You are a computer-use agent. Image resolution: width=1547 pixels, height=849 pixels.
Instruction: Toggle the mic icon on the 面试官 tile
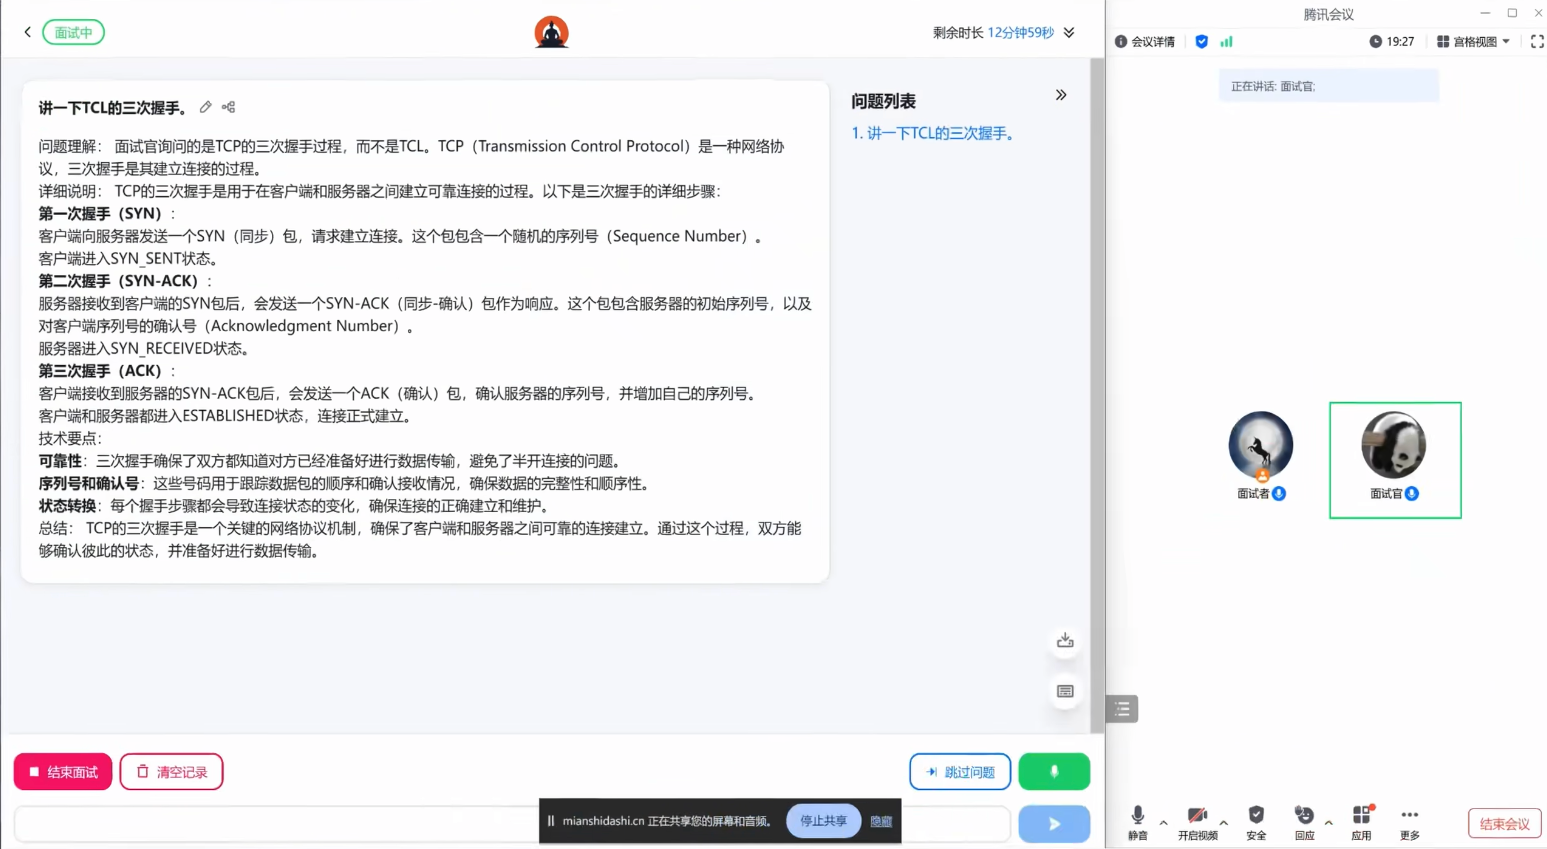click(x=1412, y=493)
